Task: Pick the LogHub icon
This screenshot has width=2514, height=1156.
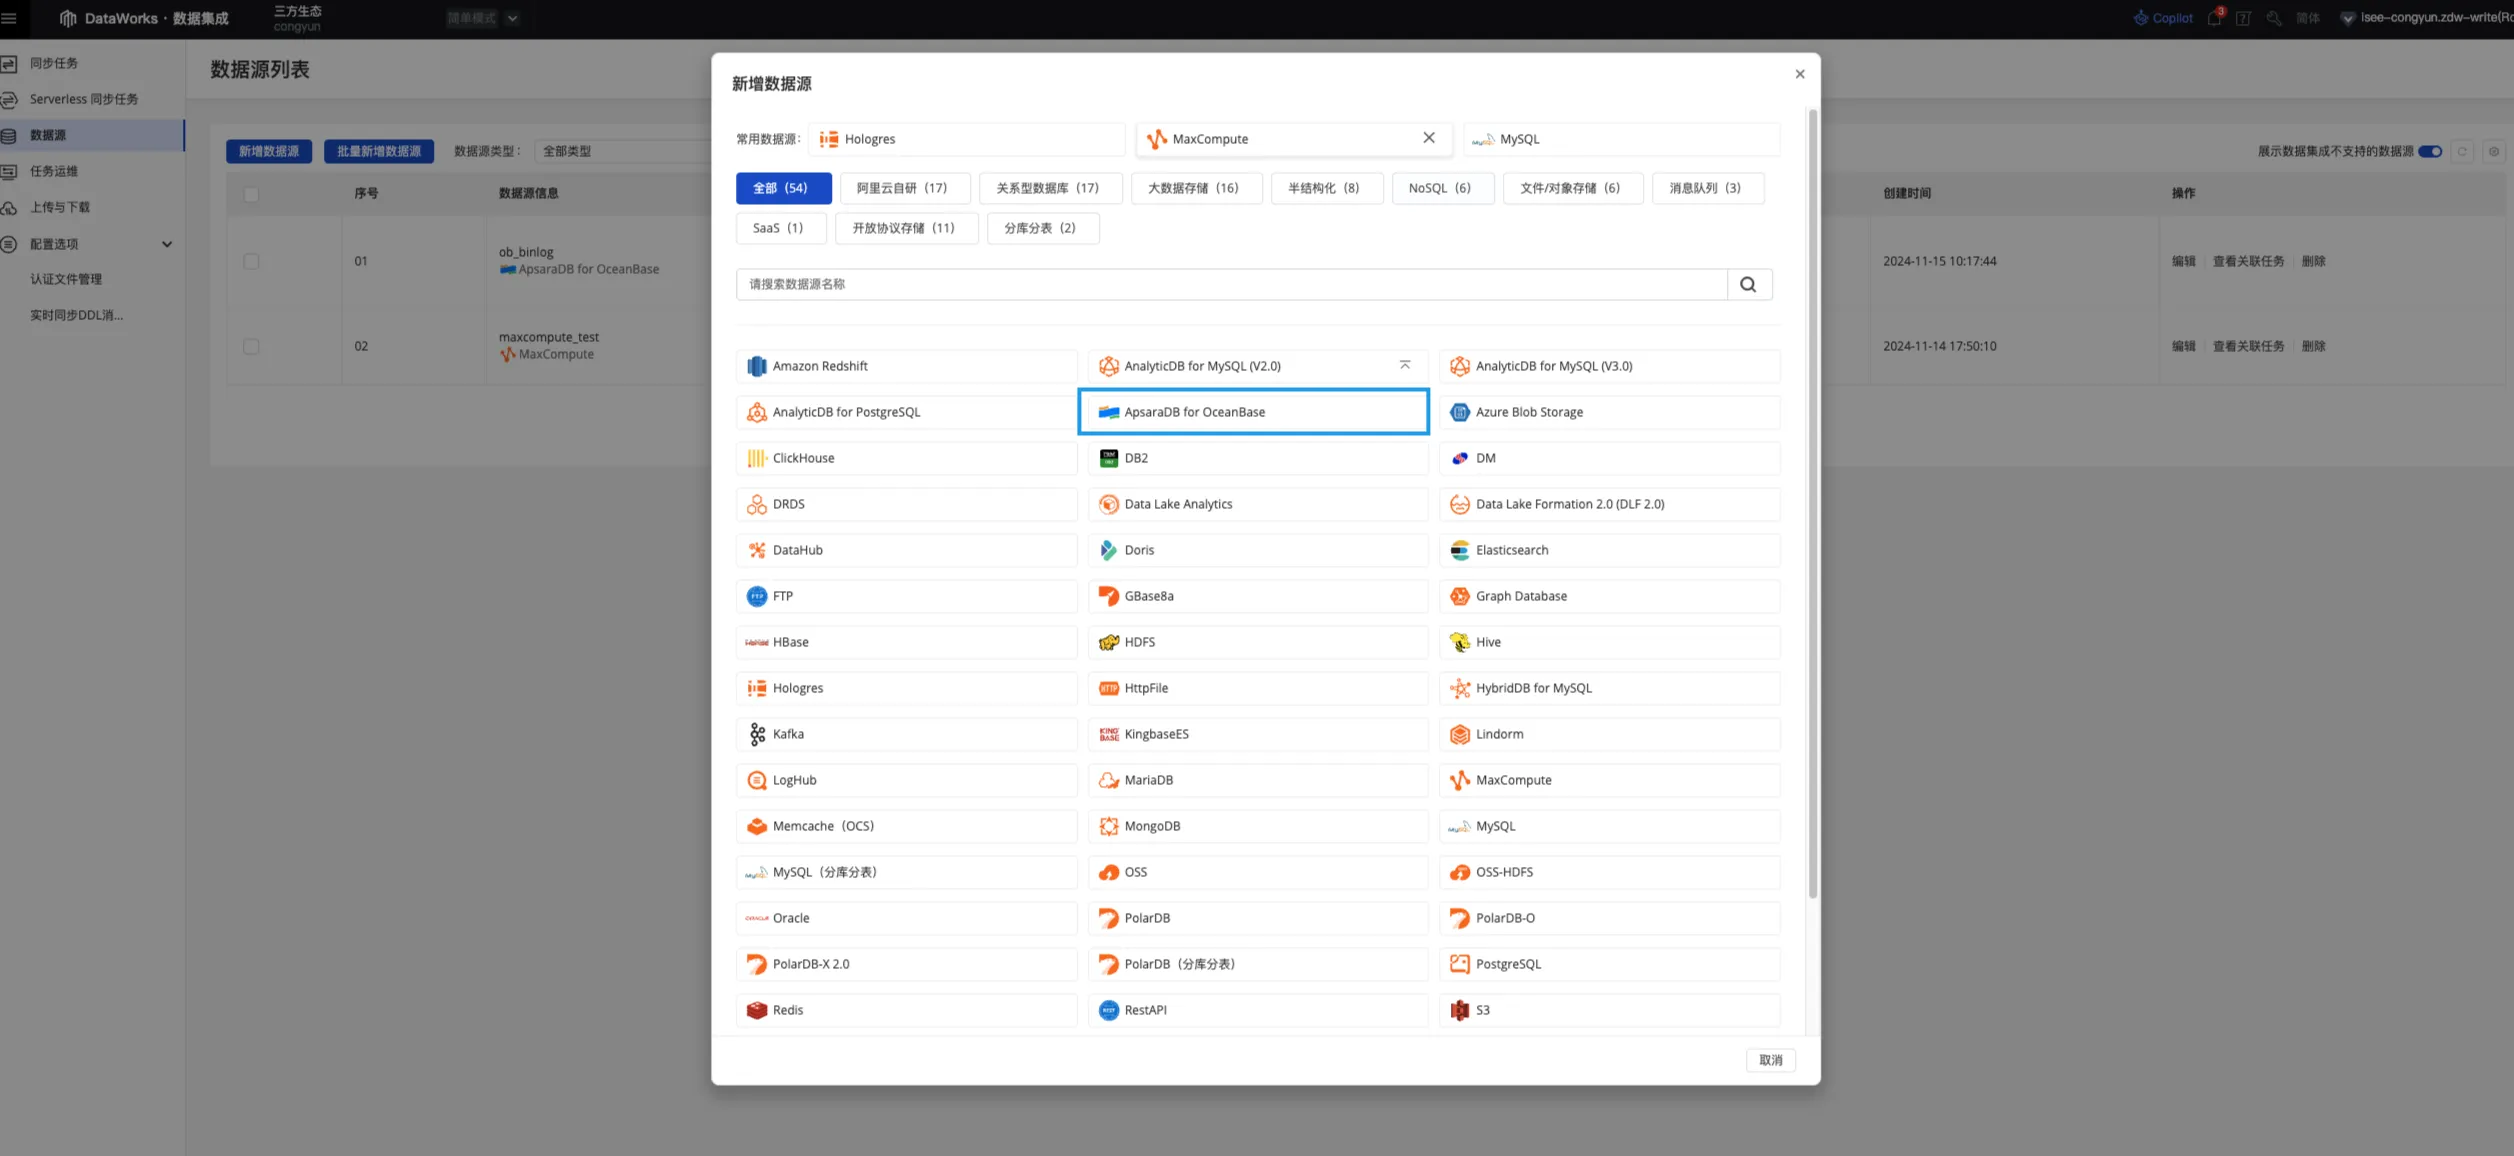Action: click(757, 780)
